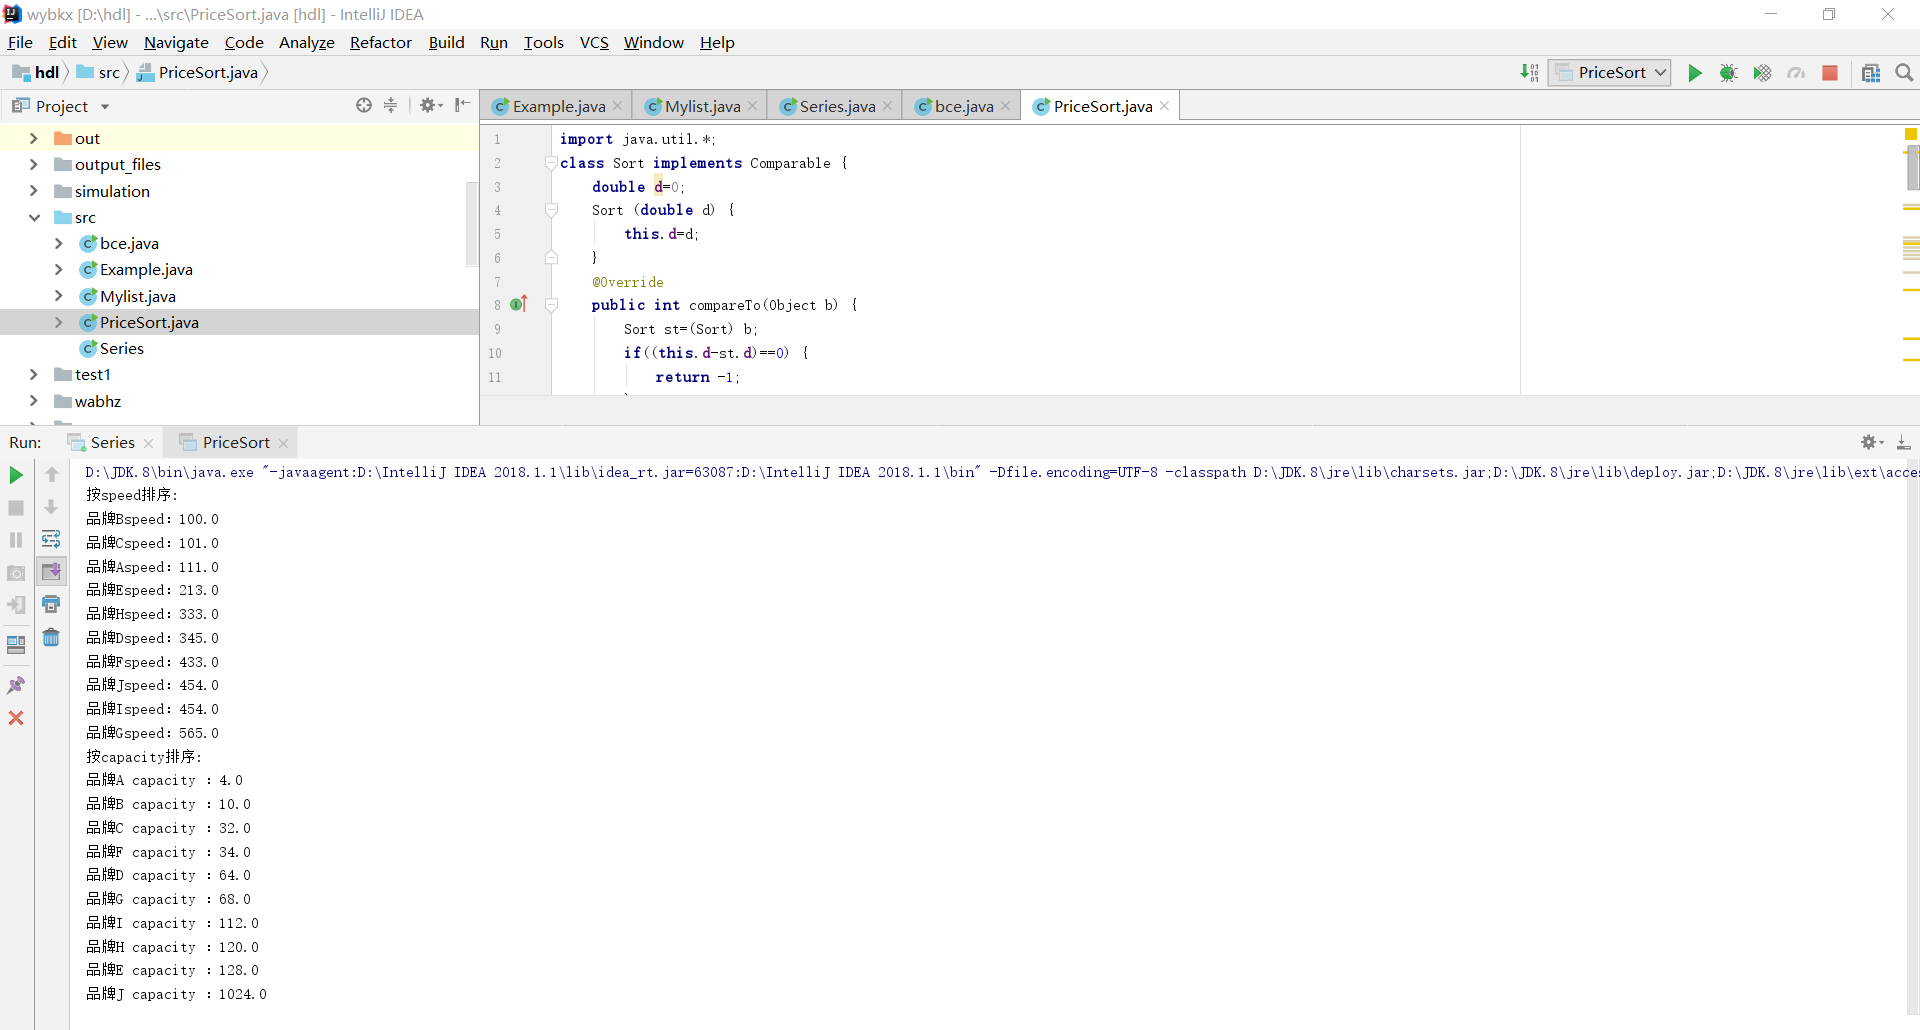1920x1030 pixels.
Task: Open Search Everywhere magnifier
Action: click(1904, 73)
